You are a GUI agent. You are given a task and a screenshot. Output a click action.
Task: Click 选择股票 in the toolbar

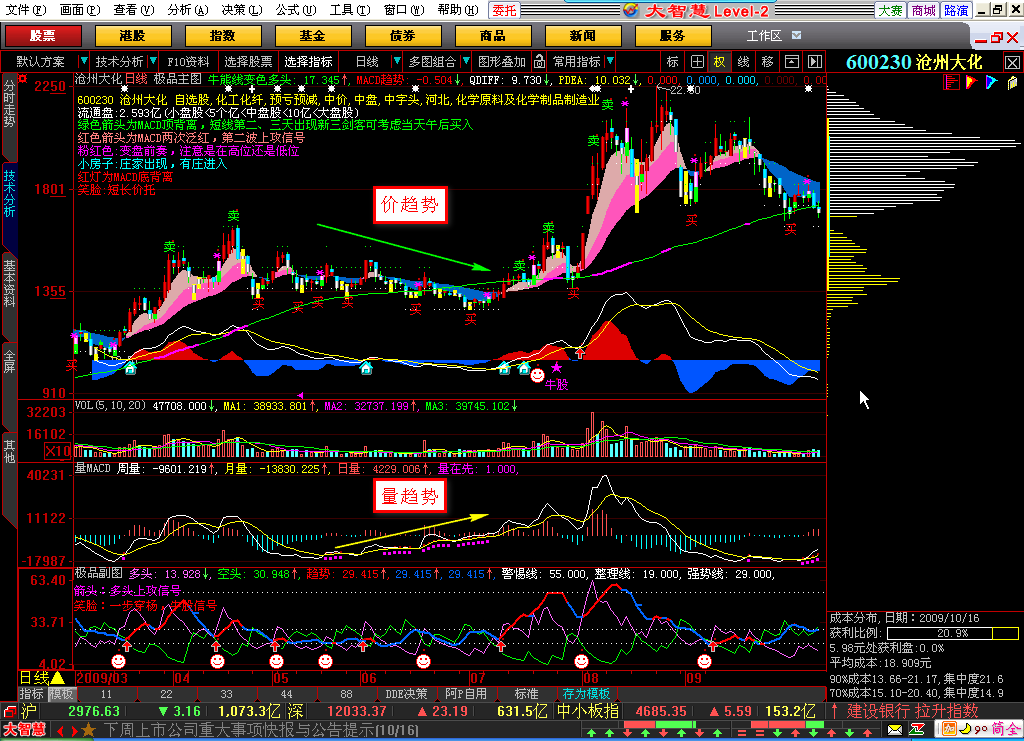[x=248, y=61]
